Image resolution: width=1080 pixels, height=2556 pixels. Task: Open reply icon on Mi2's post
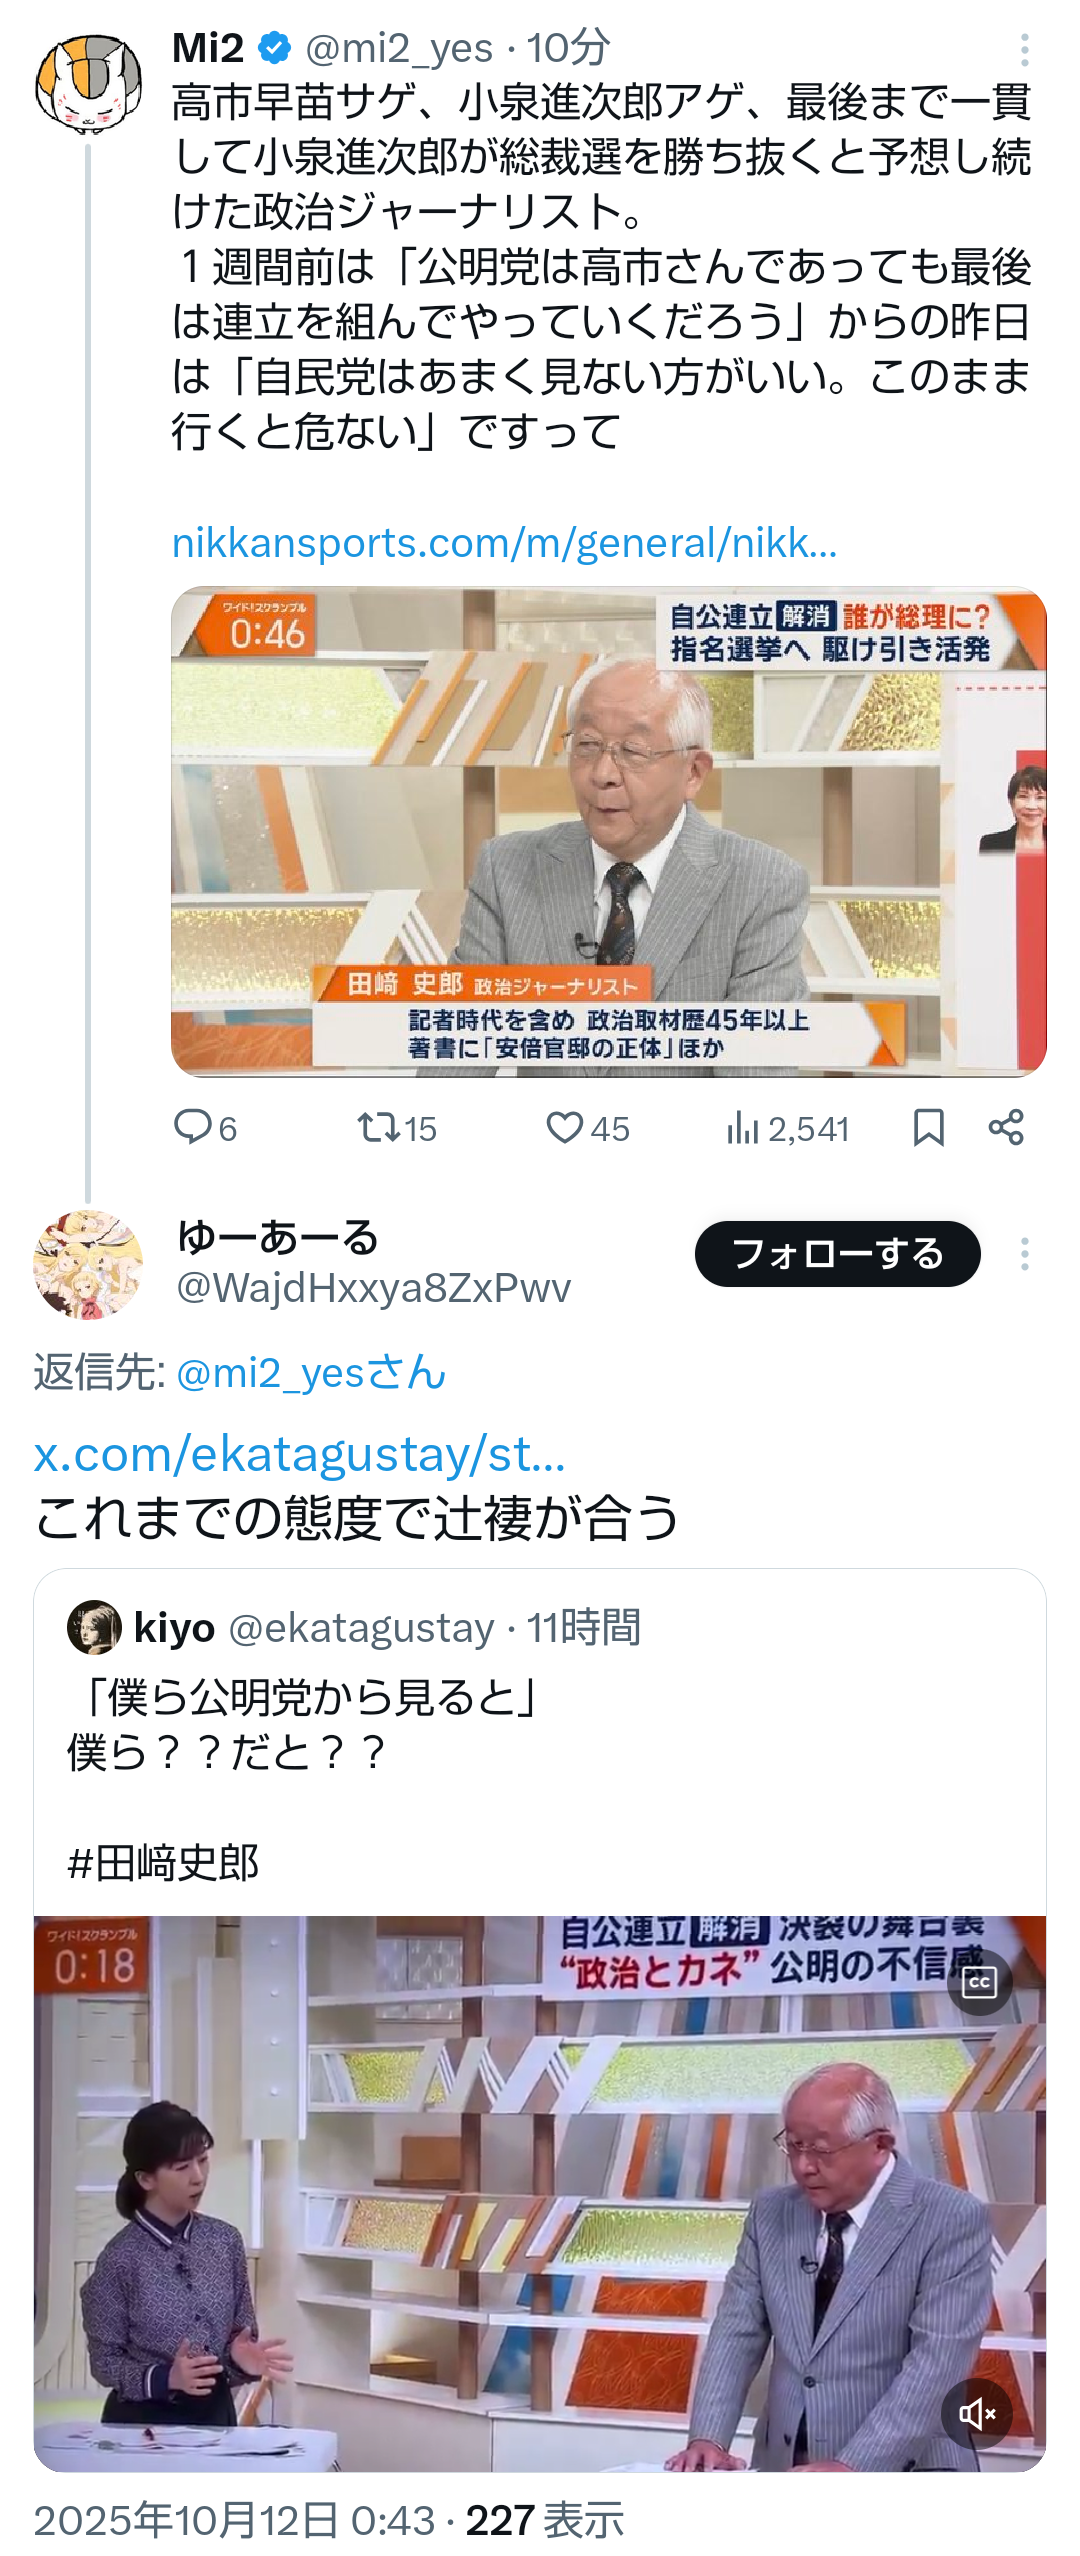[x=191, y=1127]
